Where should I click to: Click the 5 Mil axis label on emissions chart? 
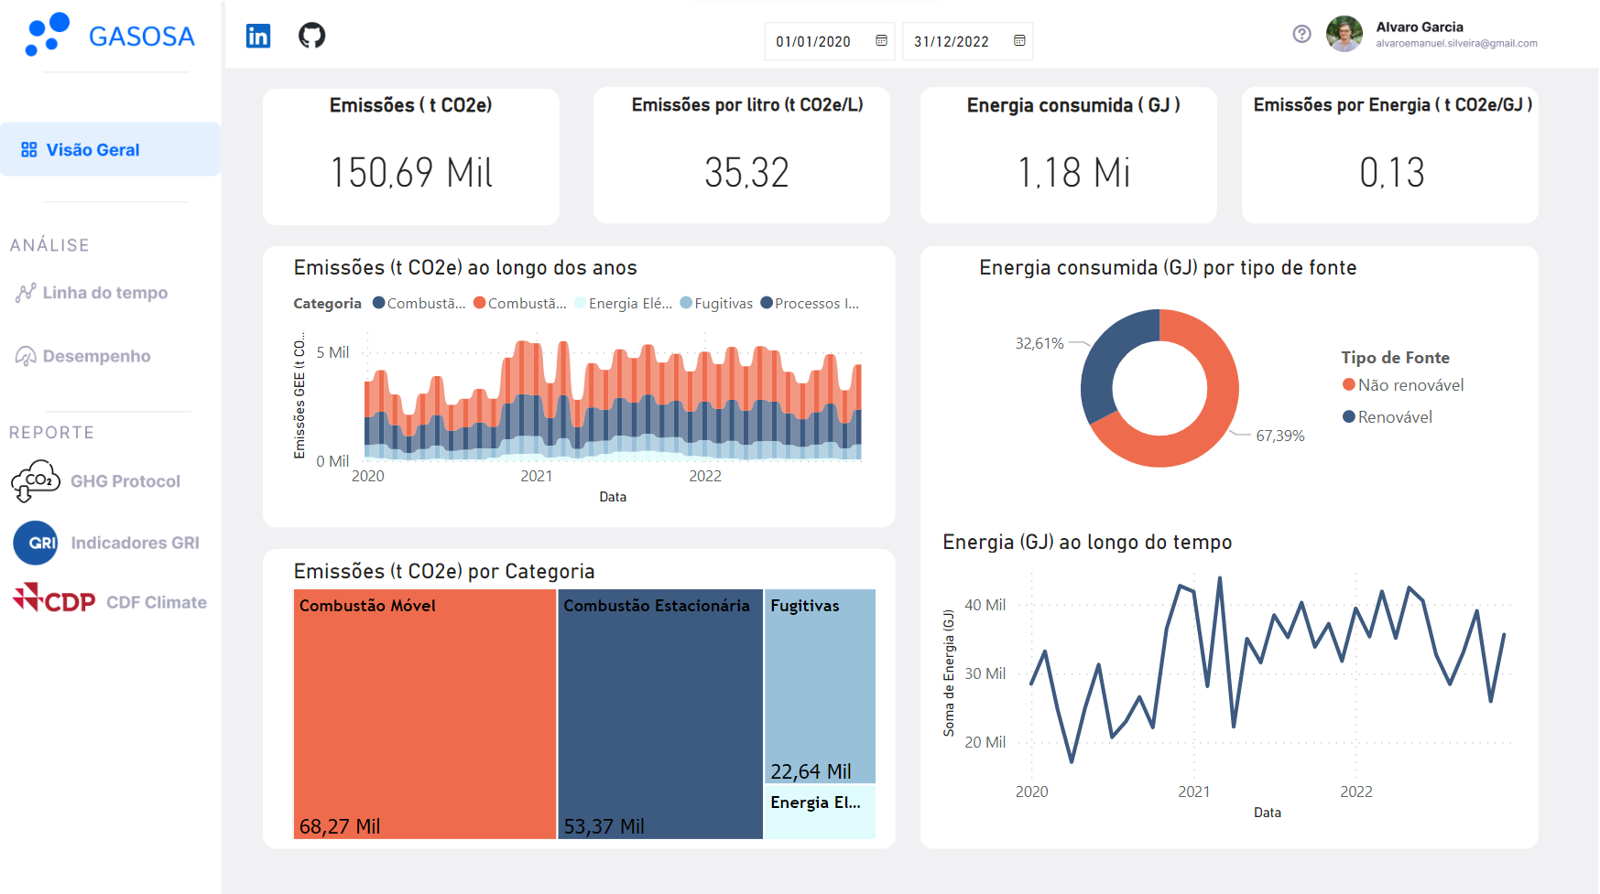point(332,352)
